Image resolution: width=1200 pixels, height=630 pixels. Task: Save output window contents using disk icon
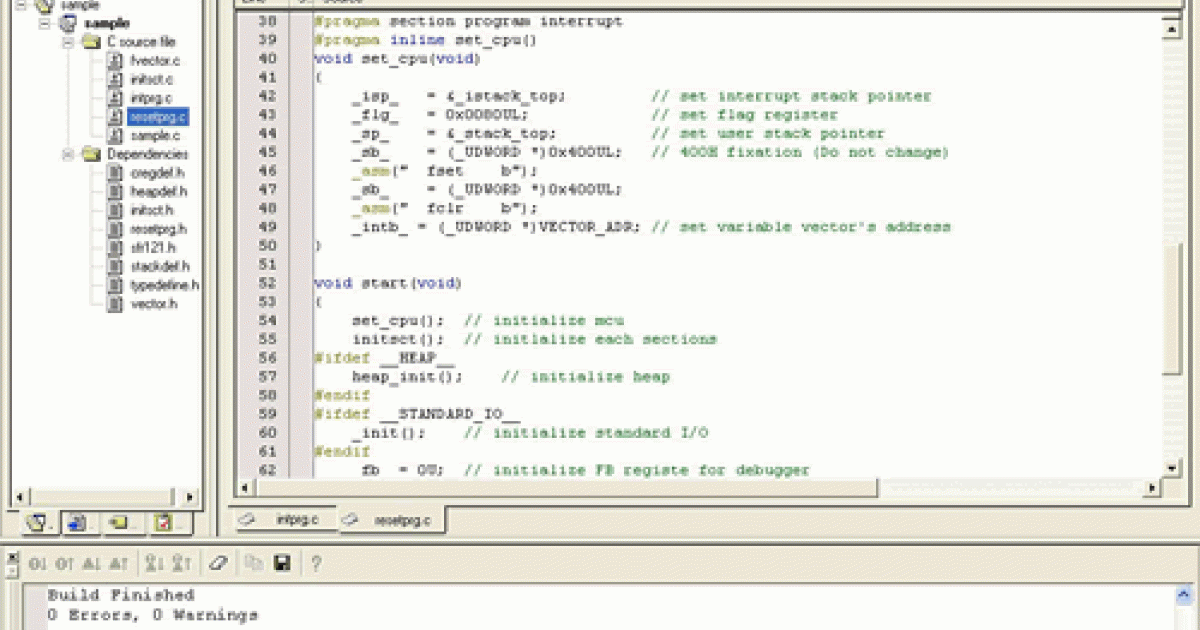coord(283,563)
